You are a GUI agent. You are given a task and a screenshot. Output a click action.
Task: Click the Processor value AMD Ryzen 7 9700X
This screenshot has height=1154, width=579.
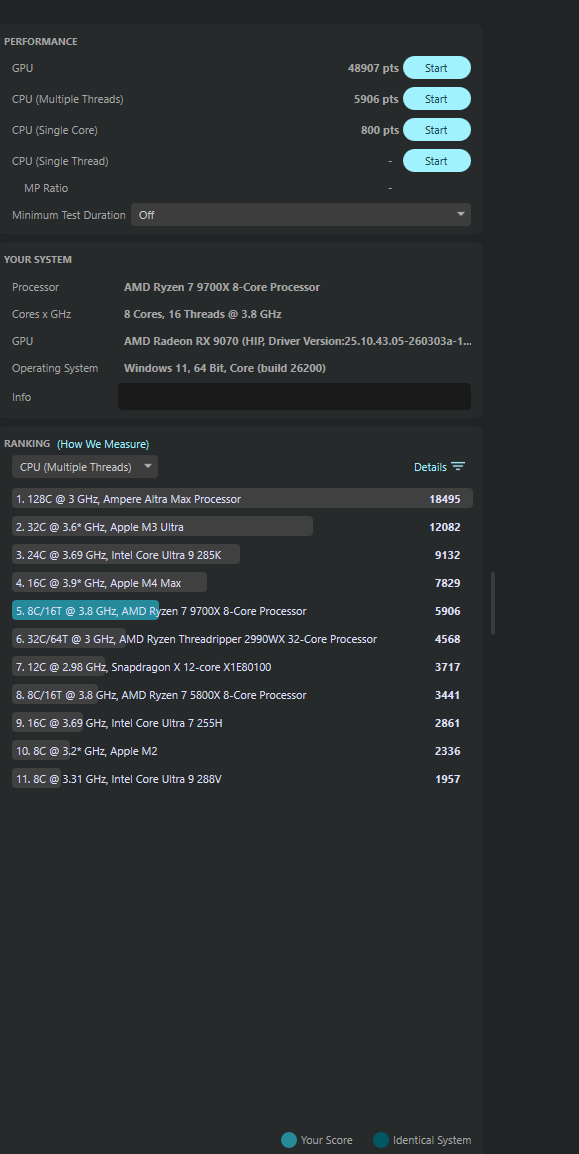coord(221,287)
